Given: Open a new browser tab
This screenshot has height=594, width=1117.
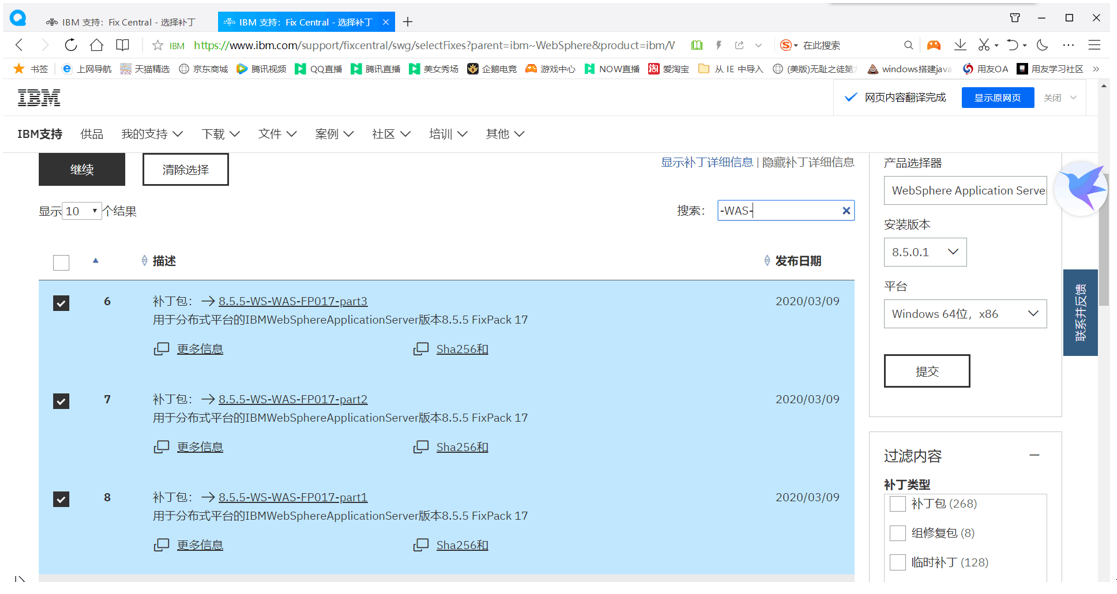Looking at the screenshot, I should pos(407,21).
